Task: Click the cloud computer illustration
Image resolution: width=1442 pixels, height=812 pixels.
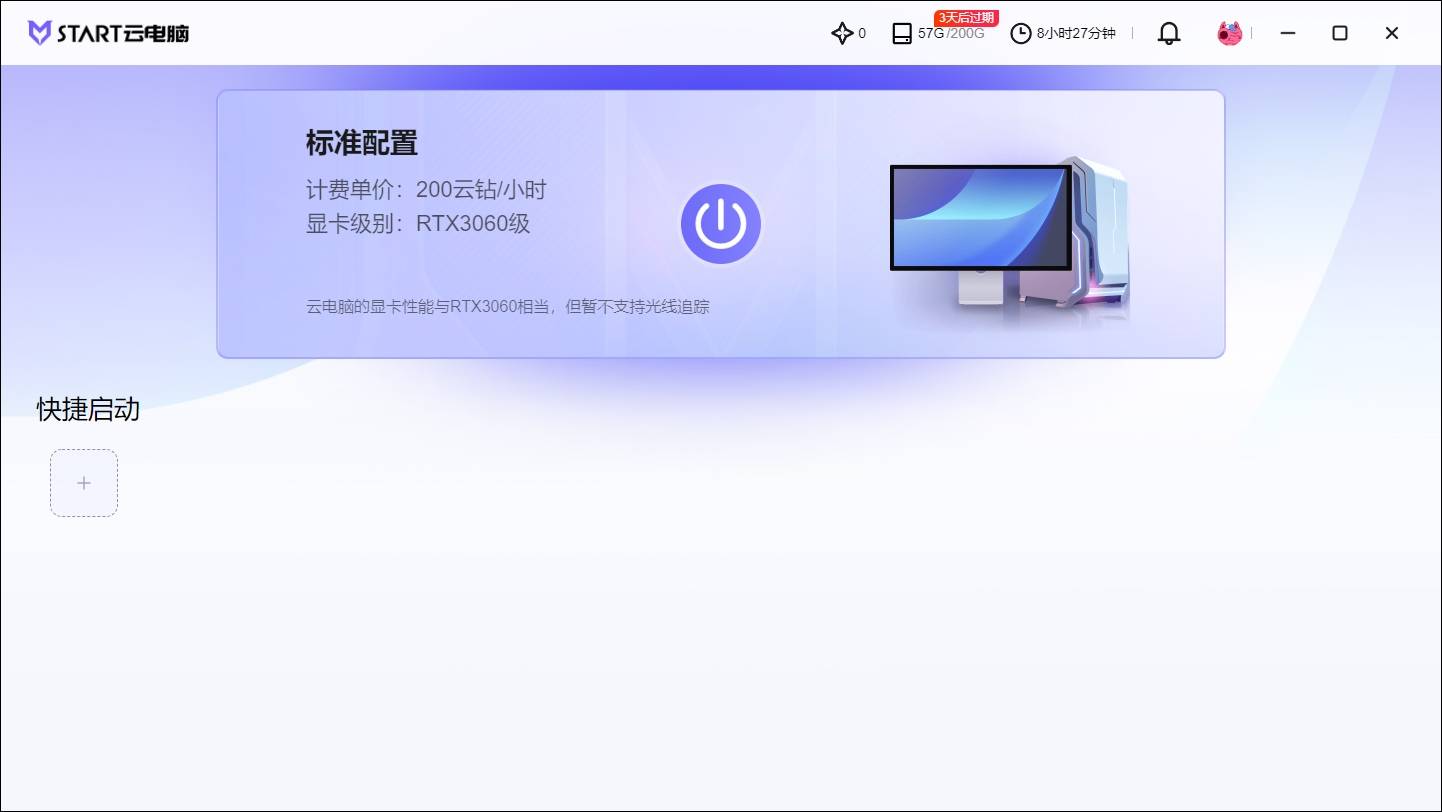Action: 1010,238
